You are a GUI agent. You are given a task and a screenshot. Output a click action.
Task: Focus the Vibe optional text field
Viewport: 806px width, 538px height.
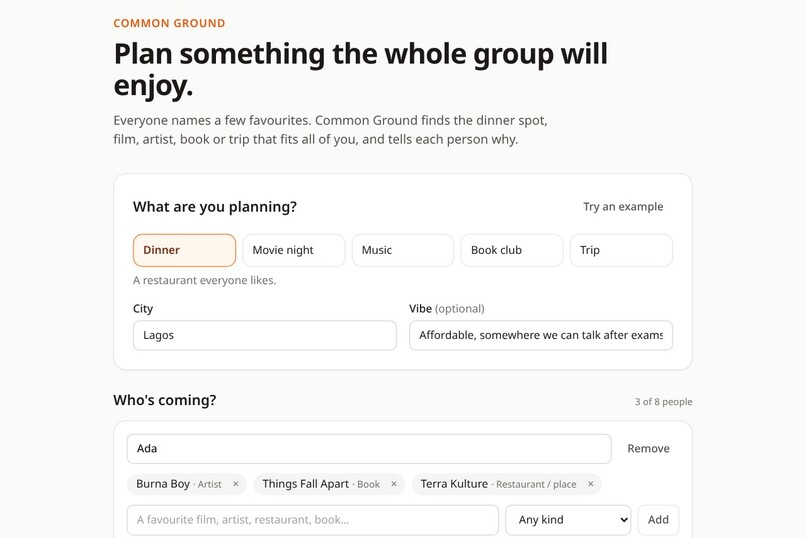[541, 336]
